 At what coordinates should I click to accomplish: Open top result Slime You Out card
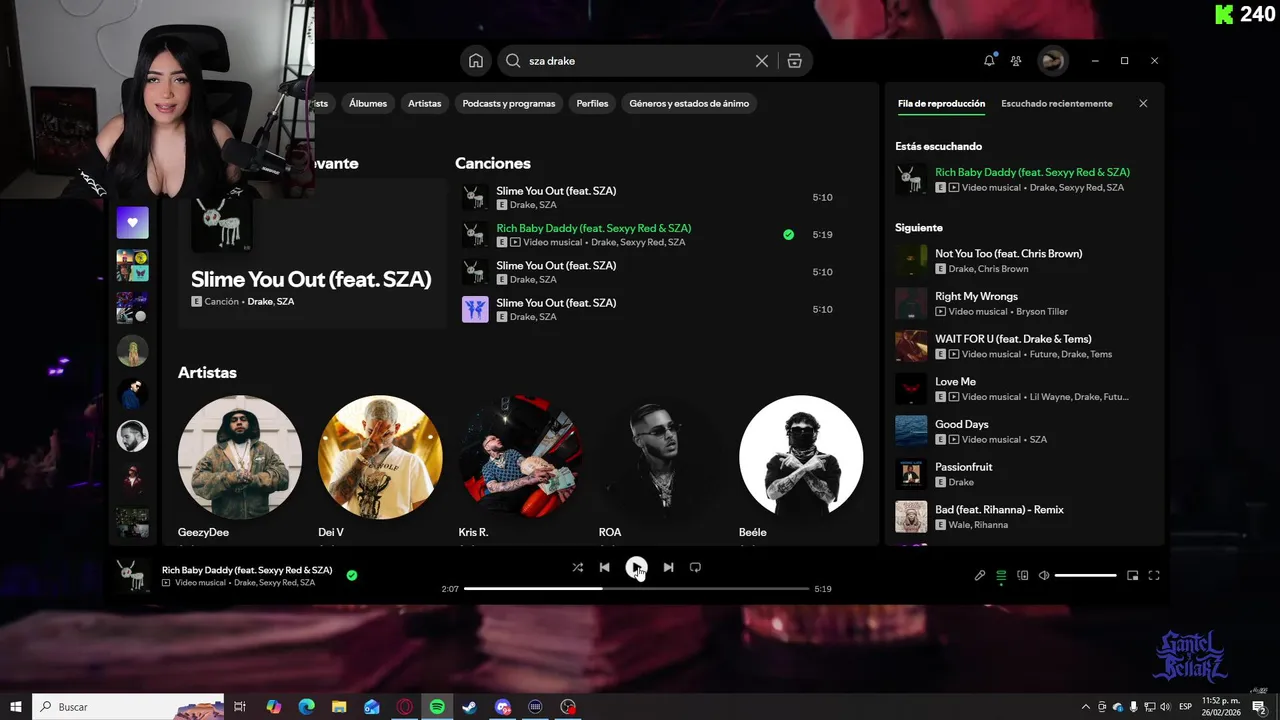click(x=312, y=254)
